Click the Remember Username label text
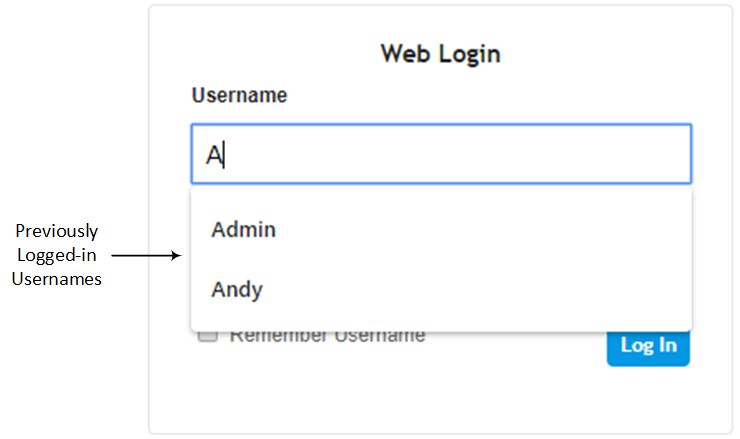Image resolution: width=740 pixels, height=439 pixels. (x=327, y=336)
